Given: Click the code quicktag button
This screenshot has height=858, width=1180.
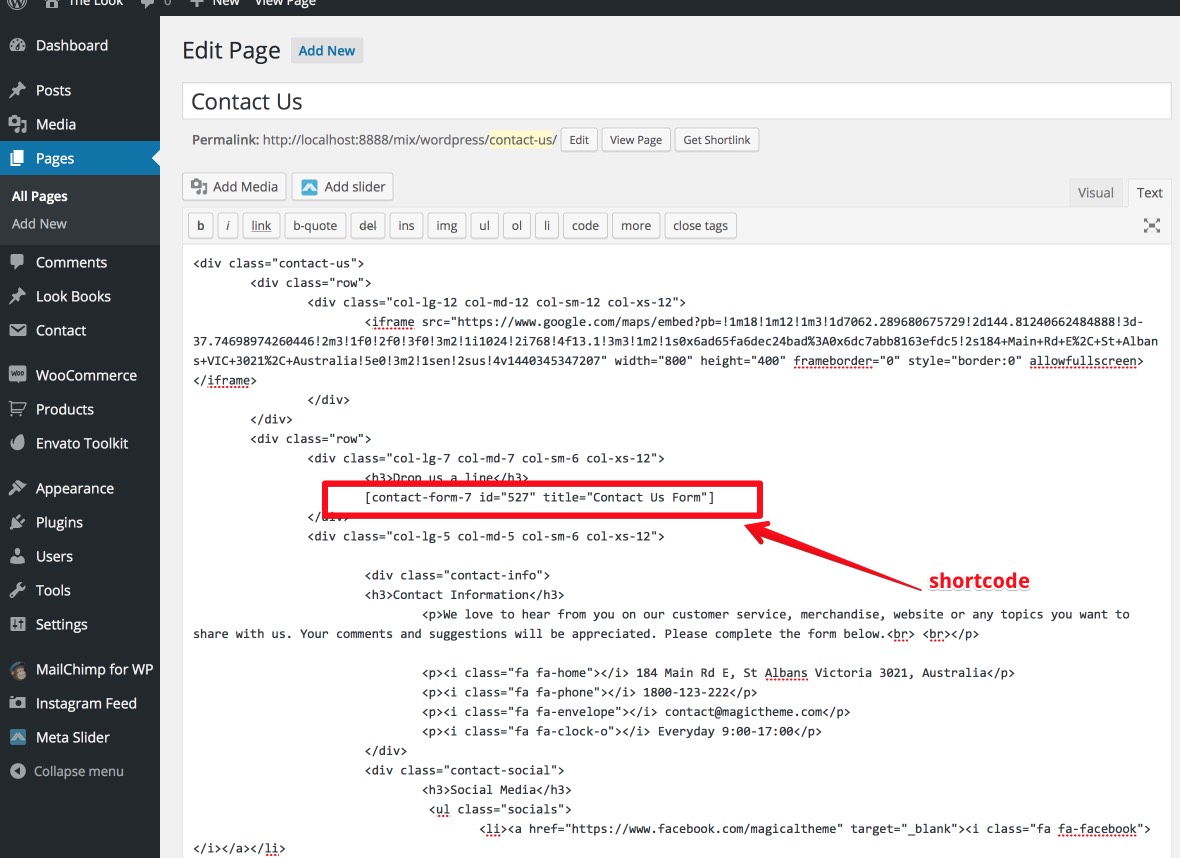Looking at the screenshot, I should [585, 226].
